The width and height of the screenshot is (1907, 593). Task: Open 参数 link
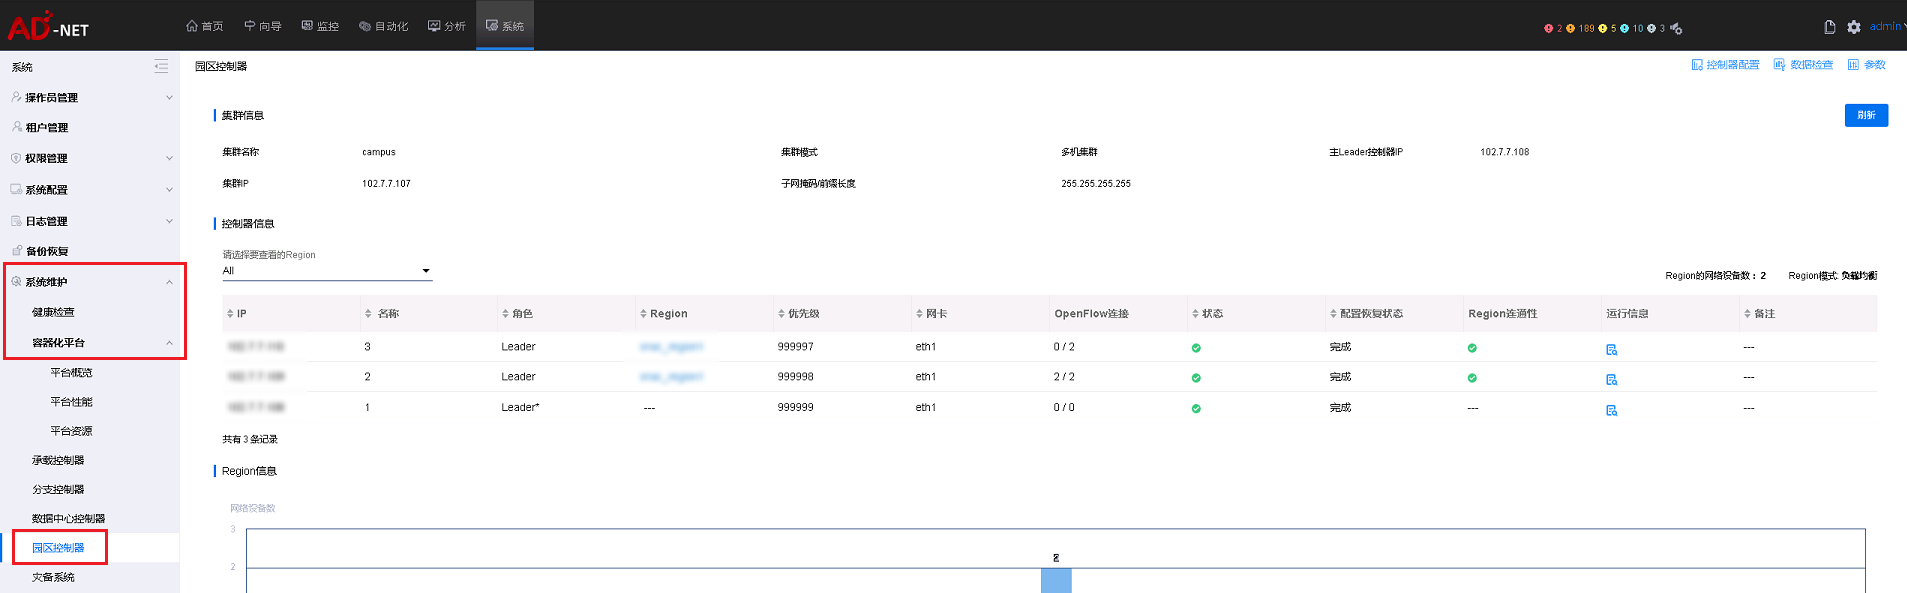1866,65
